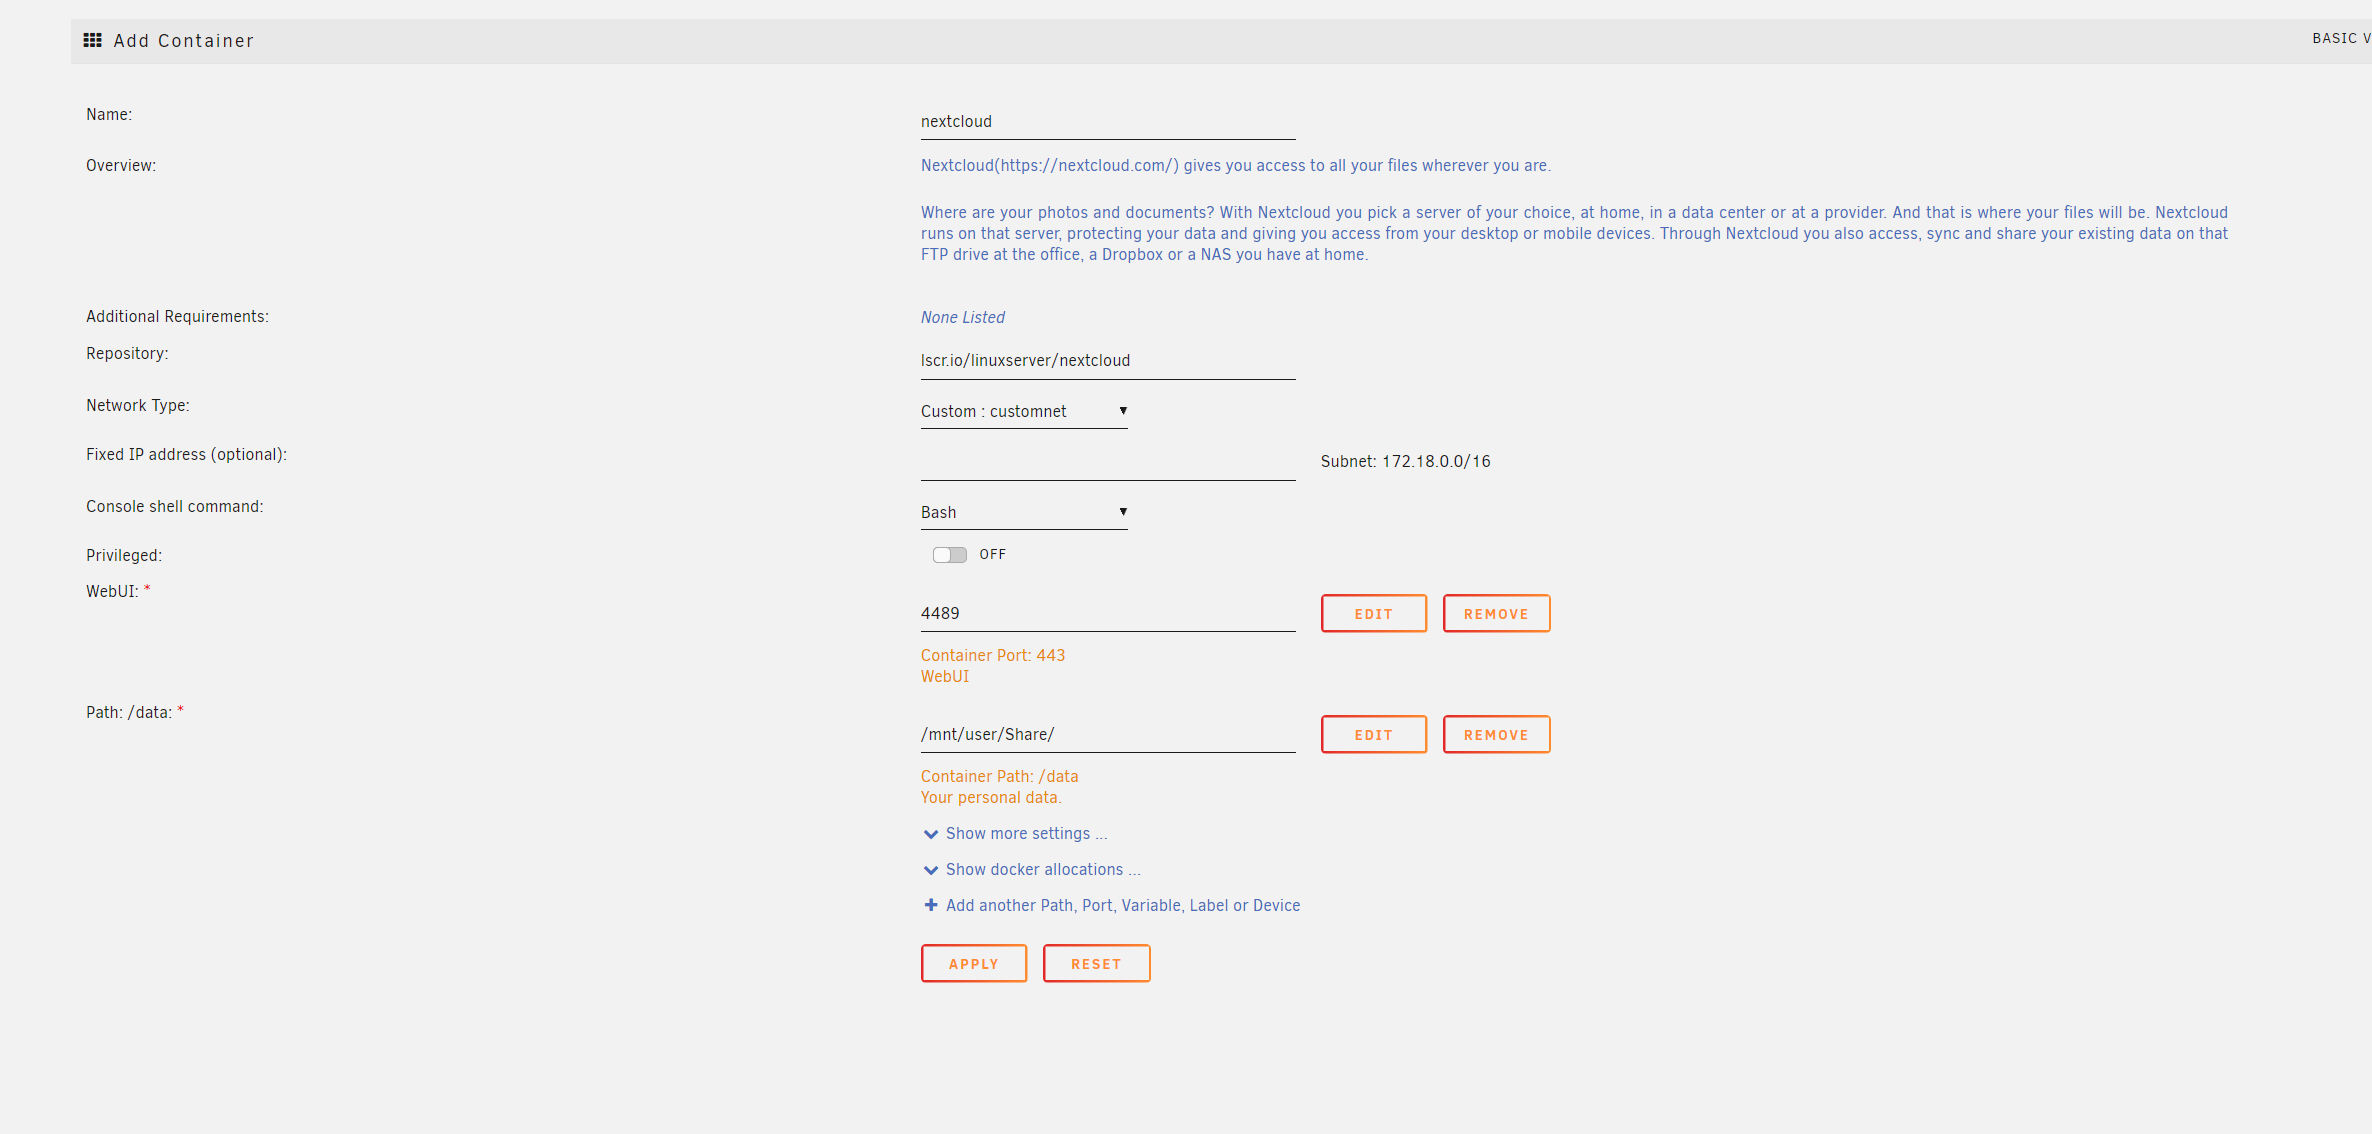
Task: Edit the WebUI port setting
Action: click(1373, 614)
